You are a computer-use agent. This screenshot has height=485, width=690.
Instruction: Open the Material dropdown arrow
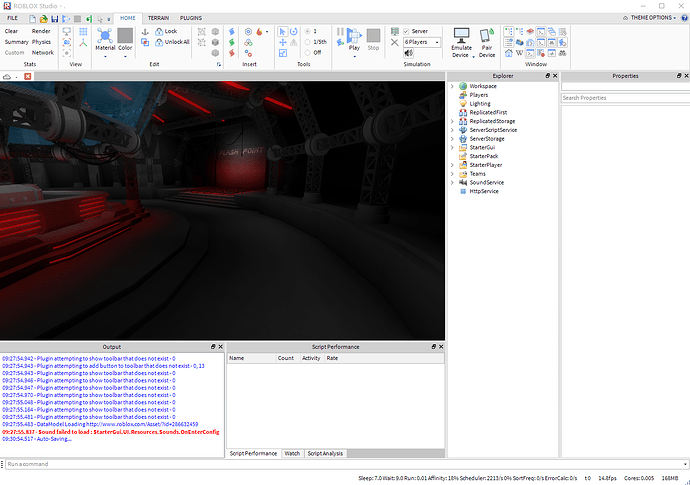tap(105, 57)
